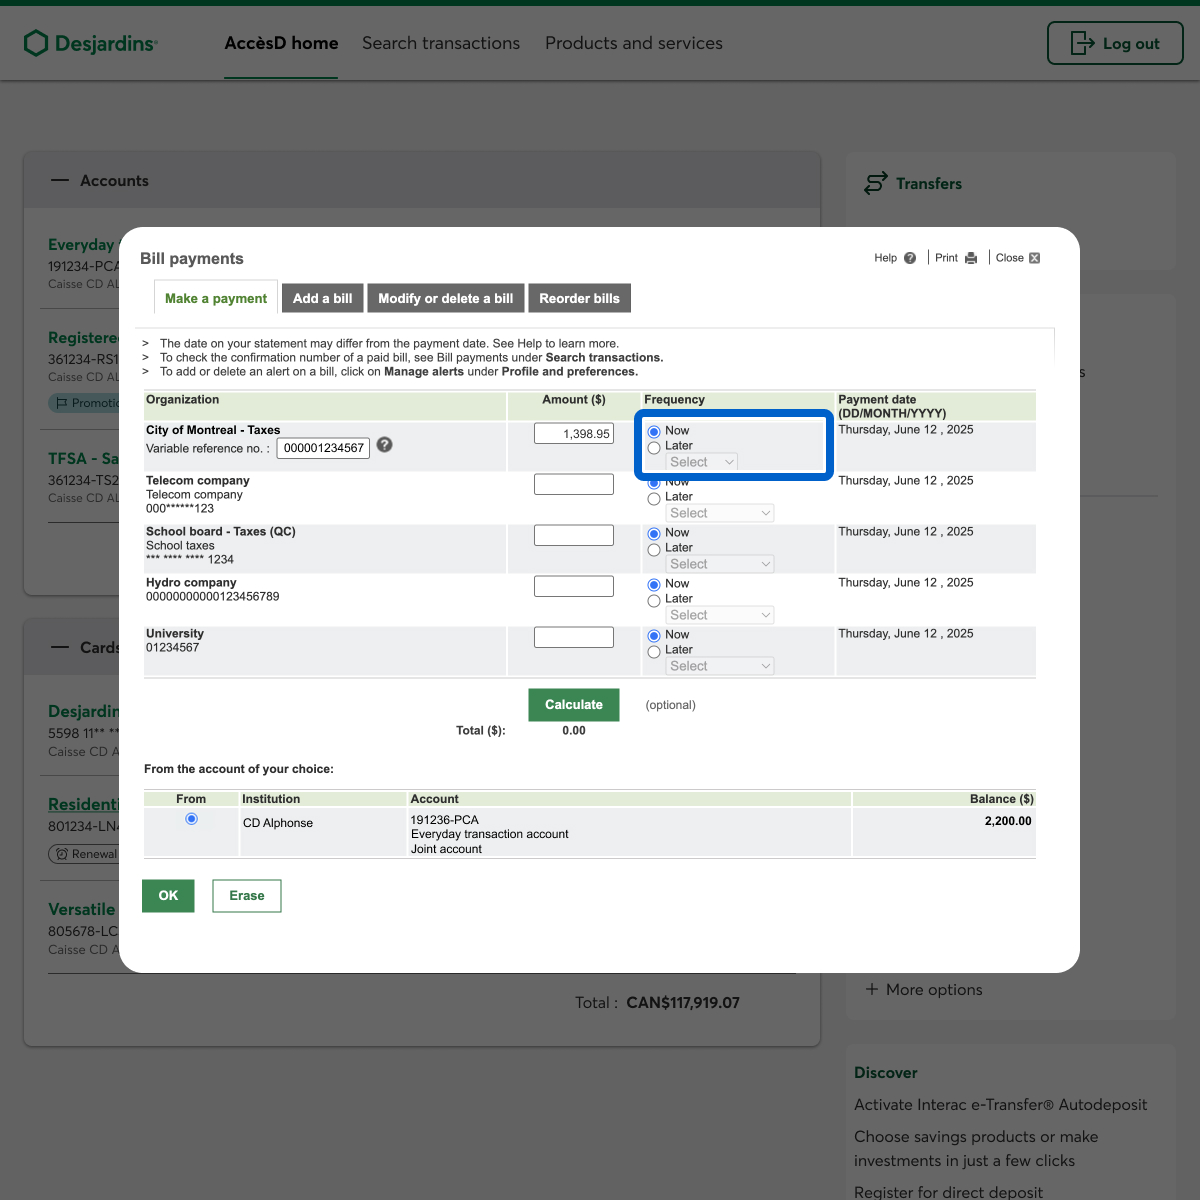1200x1200 pixels.
Task: Click the Help question mark icon
Action: click(909, 258)
